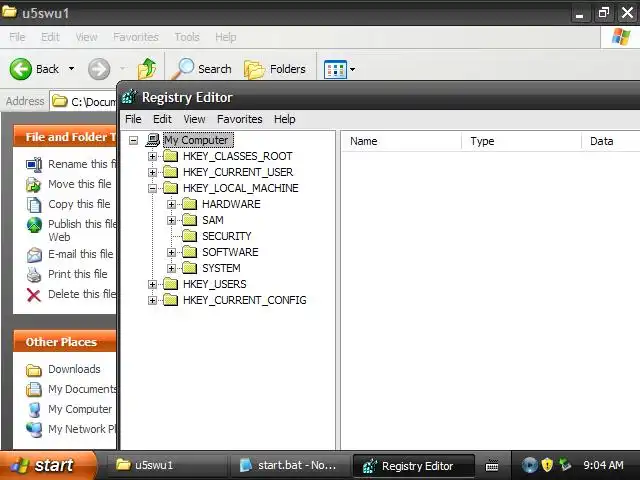Click the HKEY_USERS folder icon
Image resolution: width=640 pixels, height=480 pixels.
pos(170,284)
